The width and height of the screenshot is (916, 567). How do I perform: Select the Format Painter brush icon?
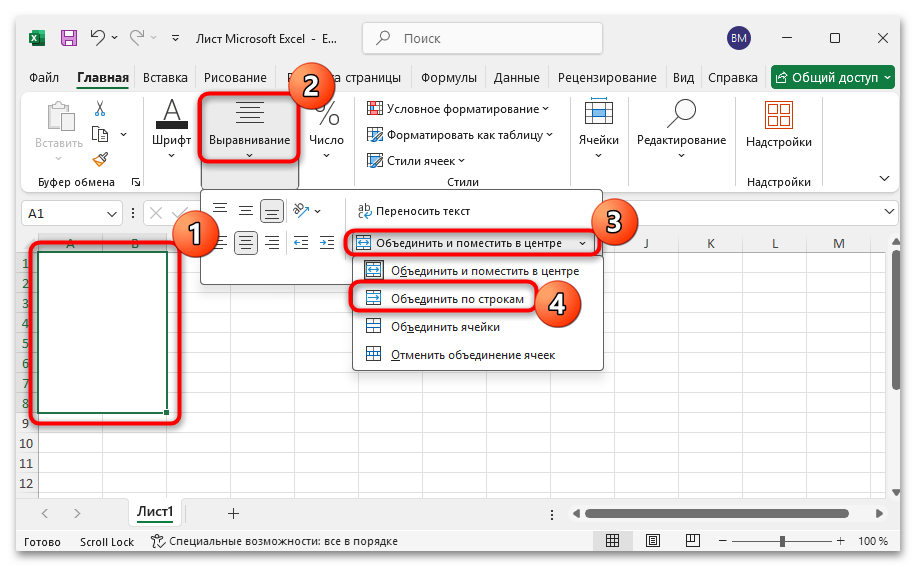click(100, 159)
